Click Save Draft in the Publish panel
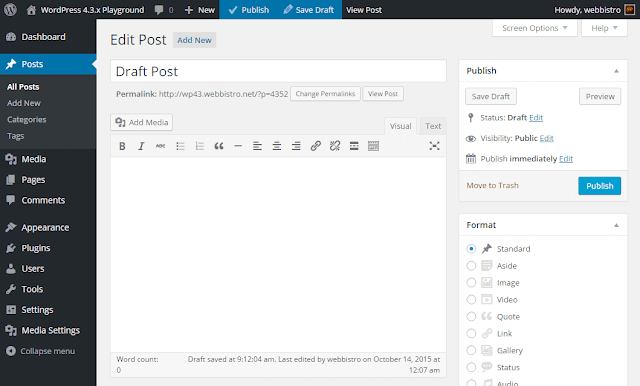Image resolution: width=640 pixels, height=386 pixels. click(491, 96)
